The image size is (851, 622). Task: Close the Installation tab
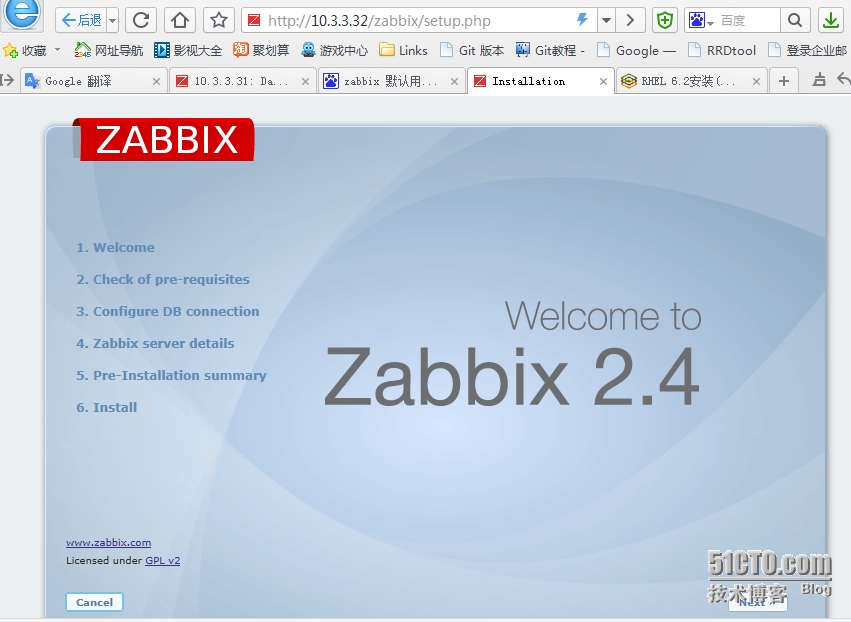(604, 81)
